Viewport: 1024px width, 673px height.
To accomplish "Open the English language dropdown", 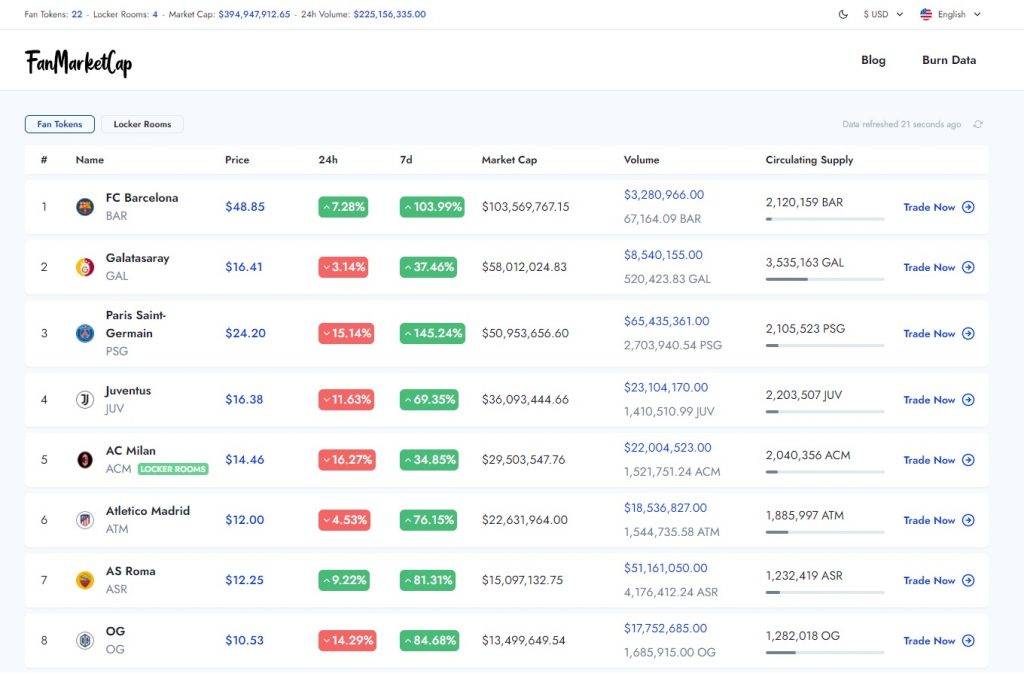I will pos(950,14).
